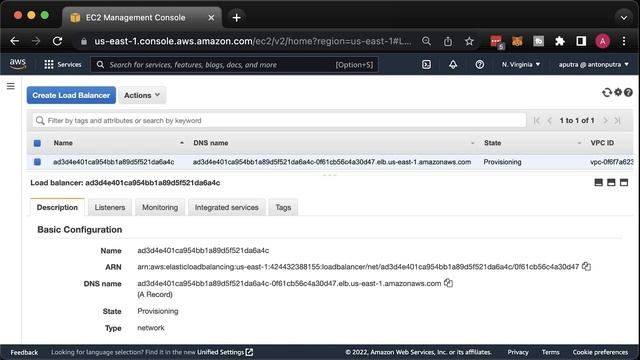Click Create Load Balancer
The height and width of the screenshot is (360, 640).
pos(71,95)
